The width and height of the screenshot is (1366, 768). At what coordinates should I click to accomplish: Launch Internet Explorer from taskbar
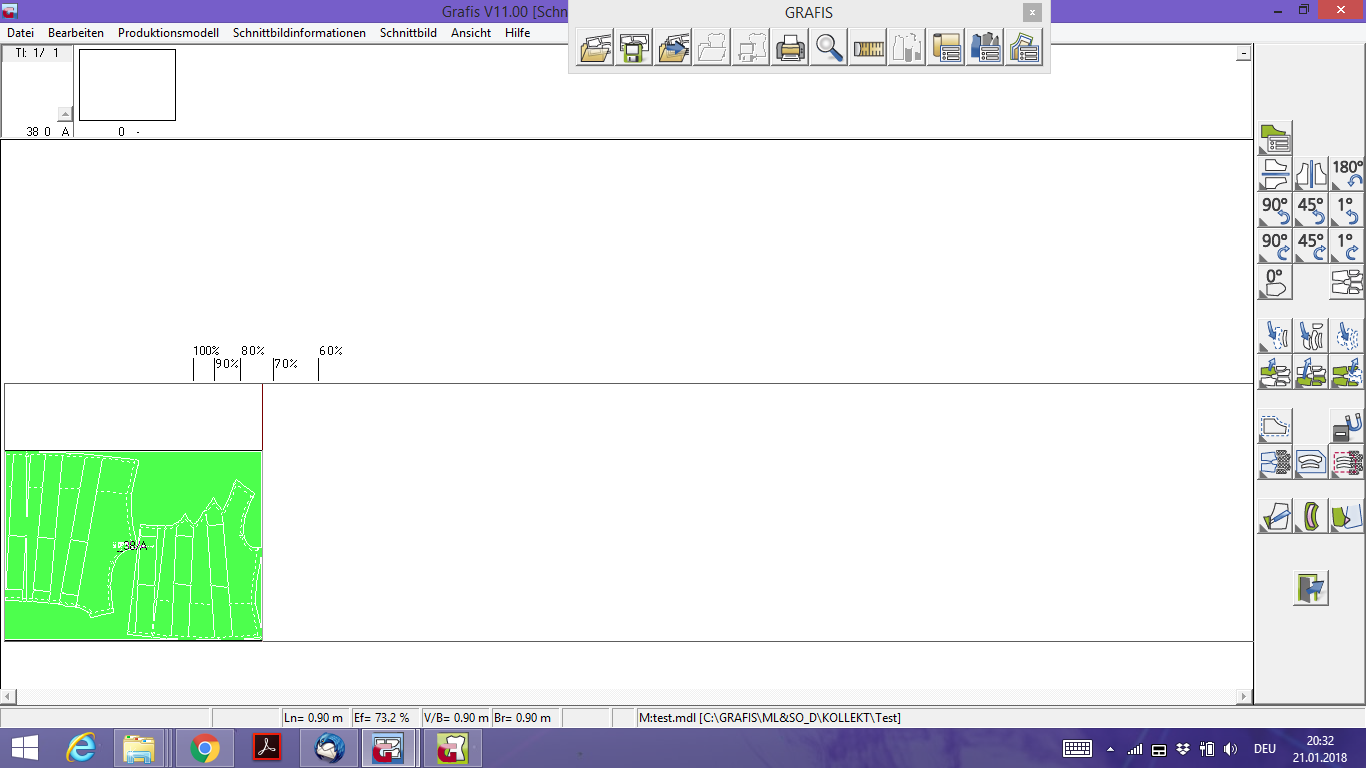(81, 748)
